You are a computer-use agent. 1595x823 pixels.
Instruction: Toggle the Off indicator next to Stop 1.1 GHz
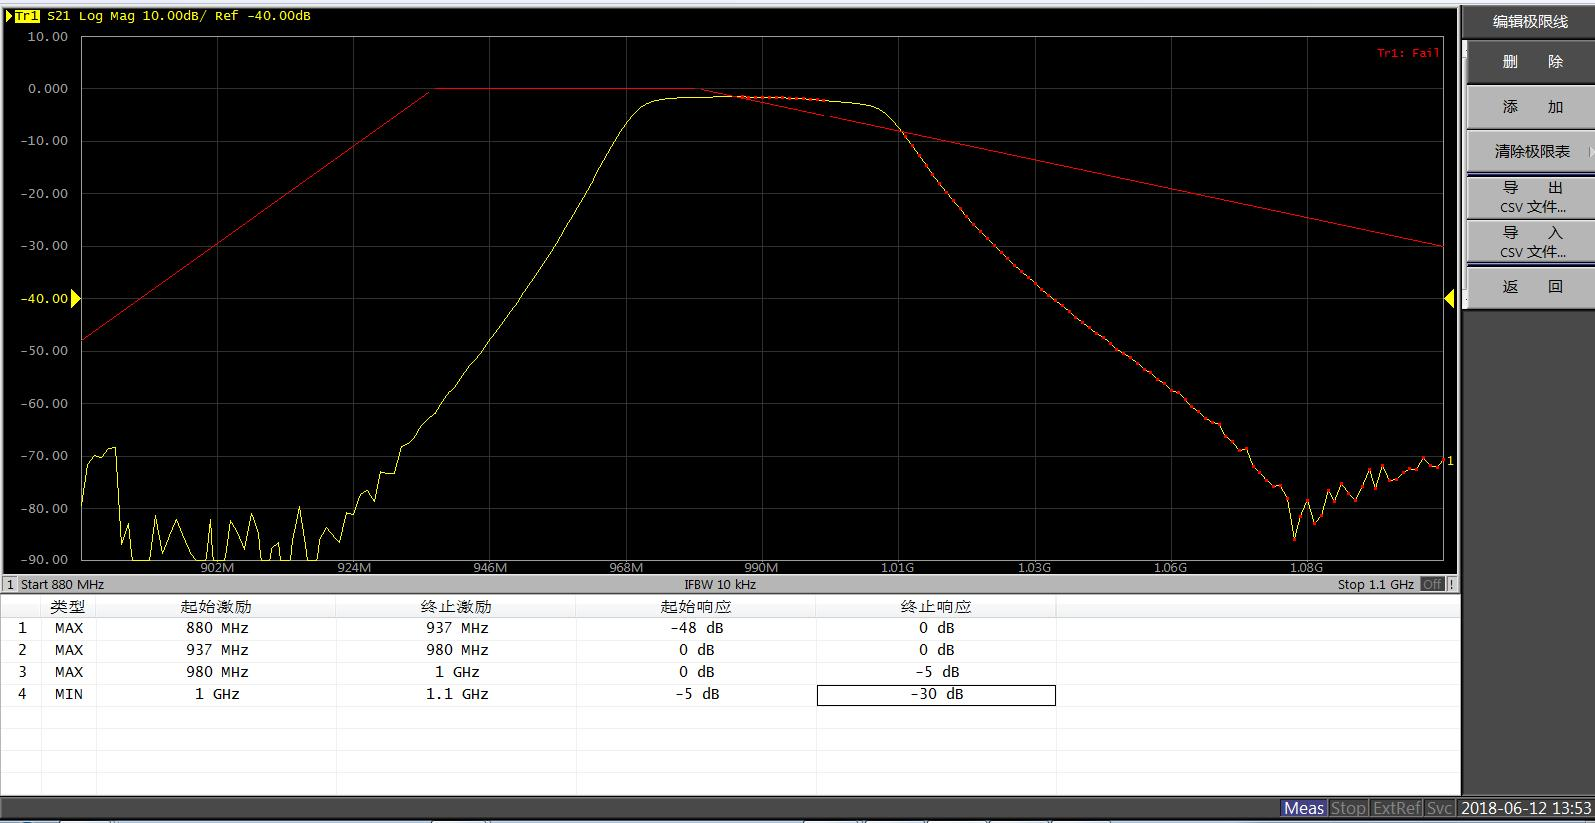[1432, 584]
